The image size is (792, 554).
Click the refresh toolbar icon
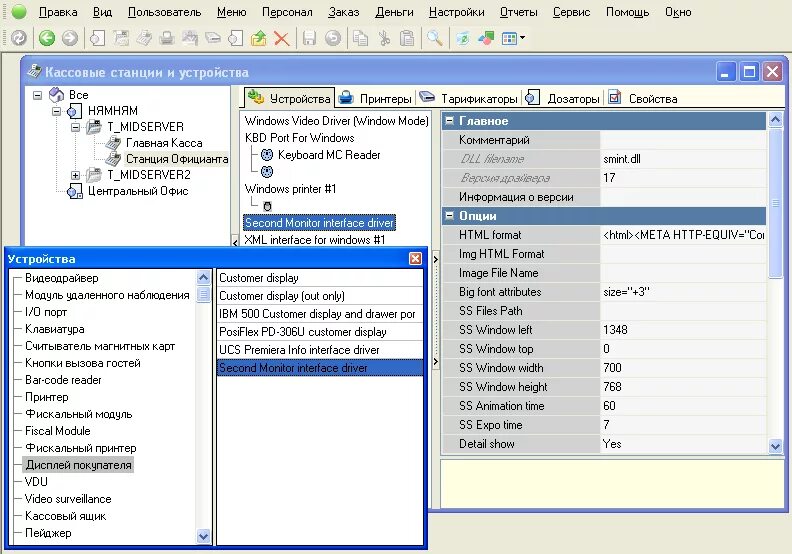(x=19, y=38)
